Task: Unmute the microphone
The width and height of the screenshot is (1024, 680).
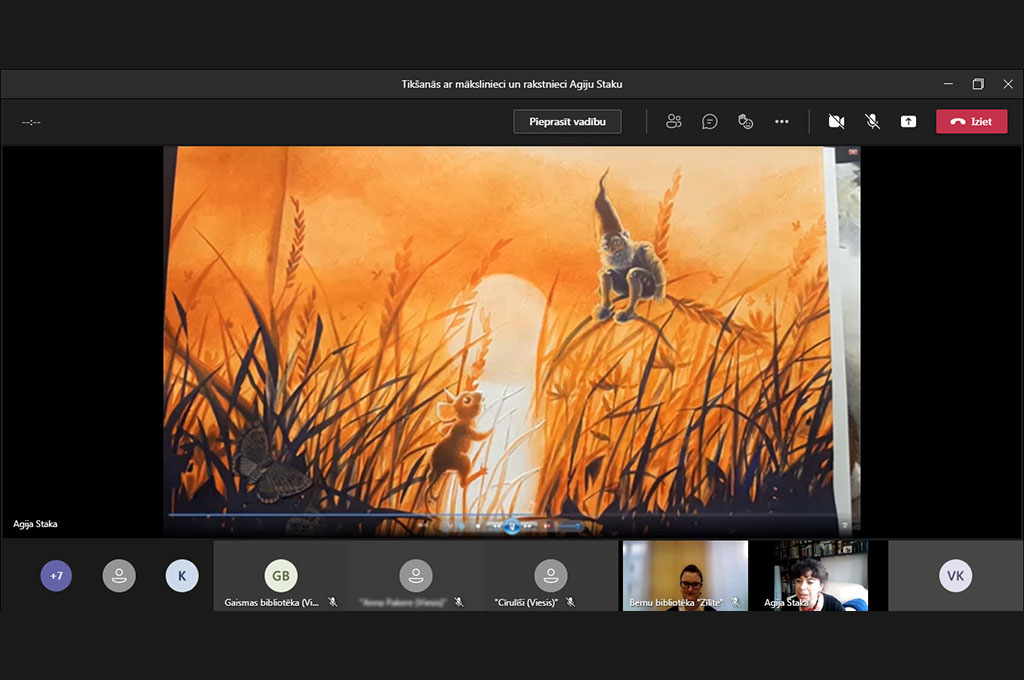Action: pyautogui.click(x=872, y=121)
